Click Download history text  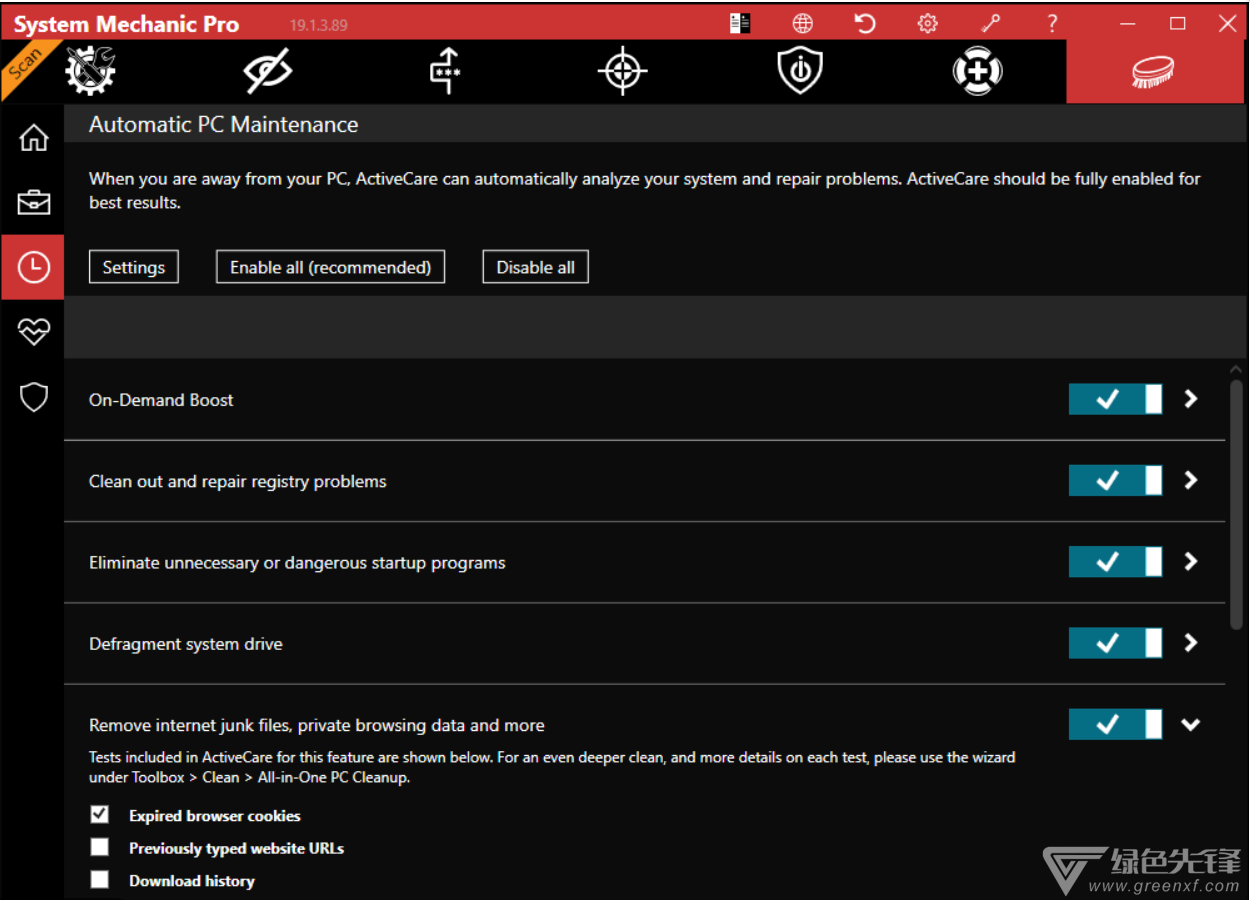[x=192, y=881]
